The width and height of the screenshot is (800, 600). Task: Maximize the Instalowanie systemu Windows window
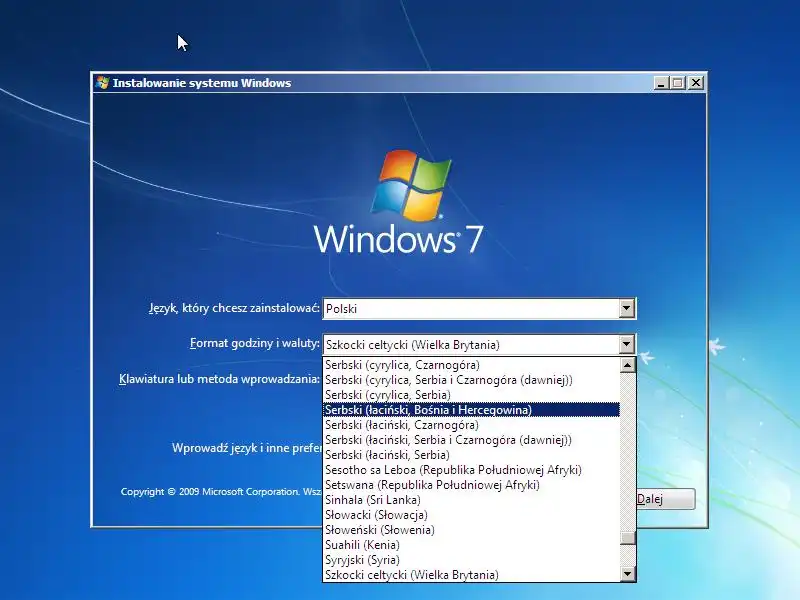pyautogui.click(x=678, y=83)
